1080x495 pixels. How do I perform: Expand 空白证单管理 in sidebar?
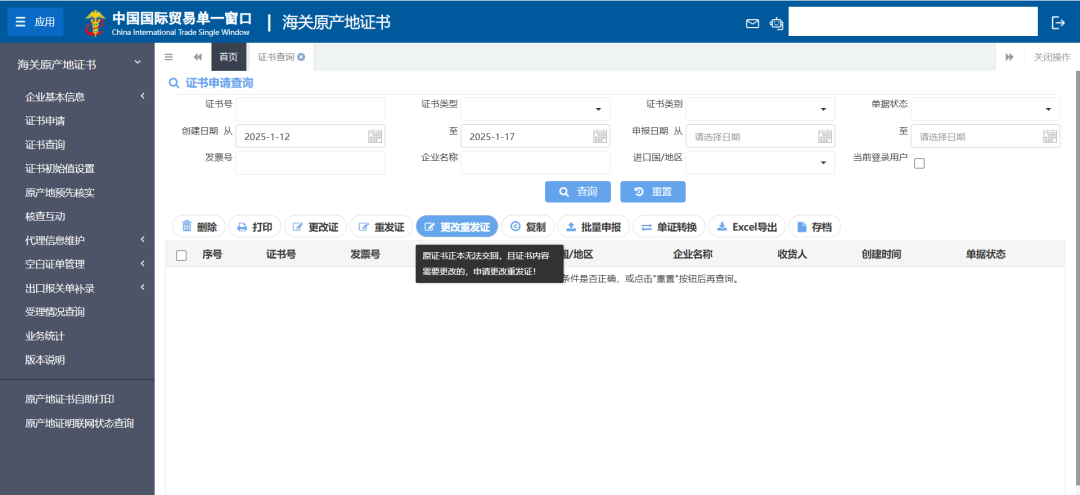point(77,264)
